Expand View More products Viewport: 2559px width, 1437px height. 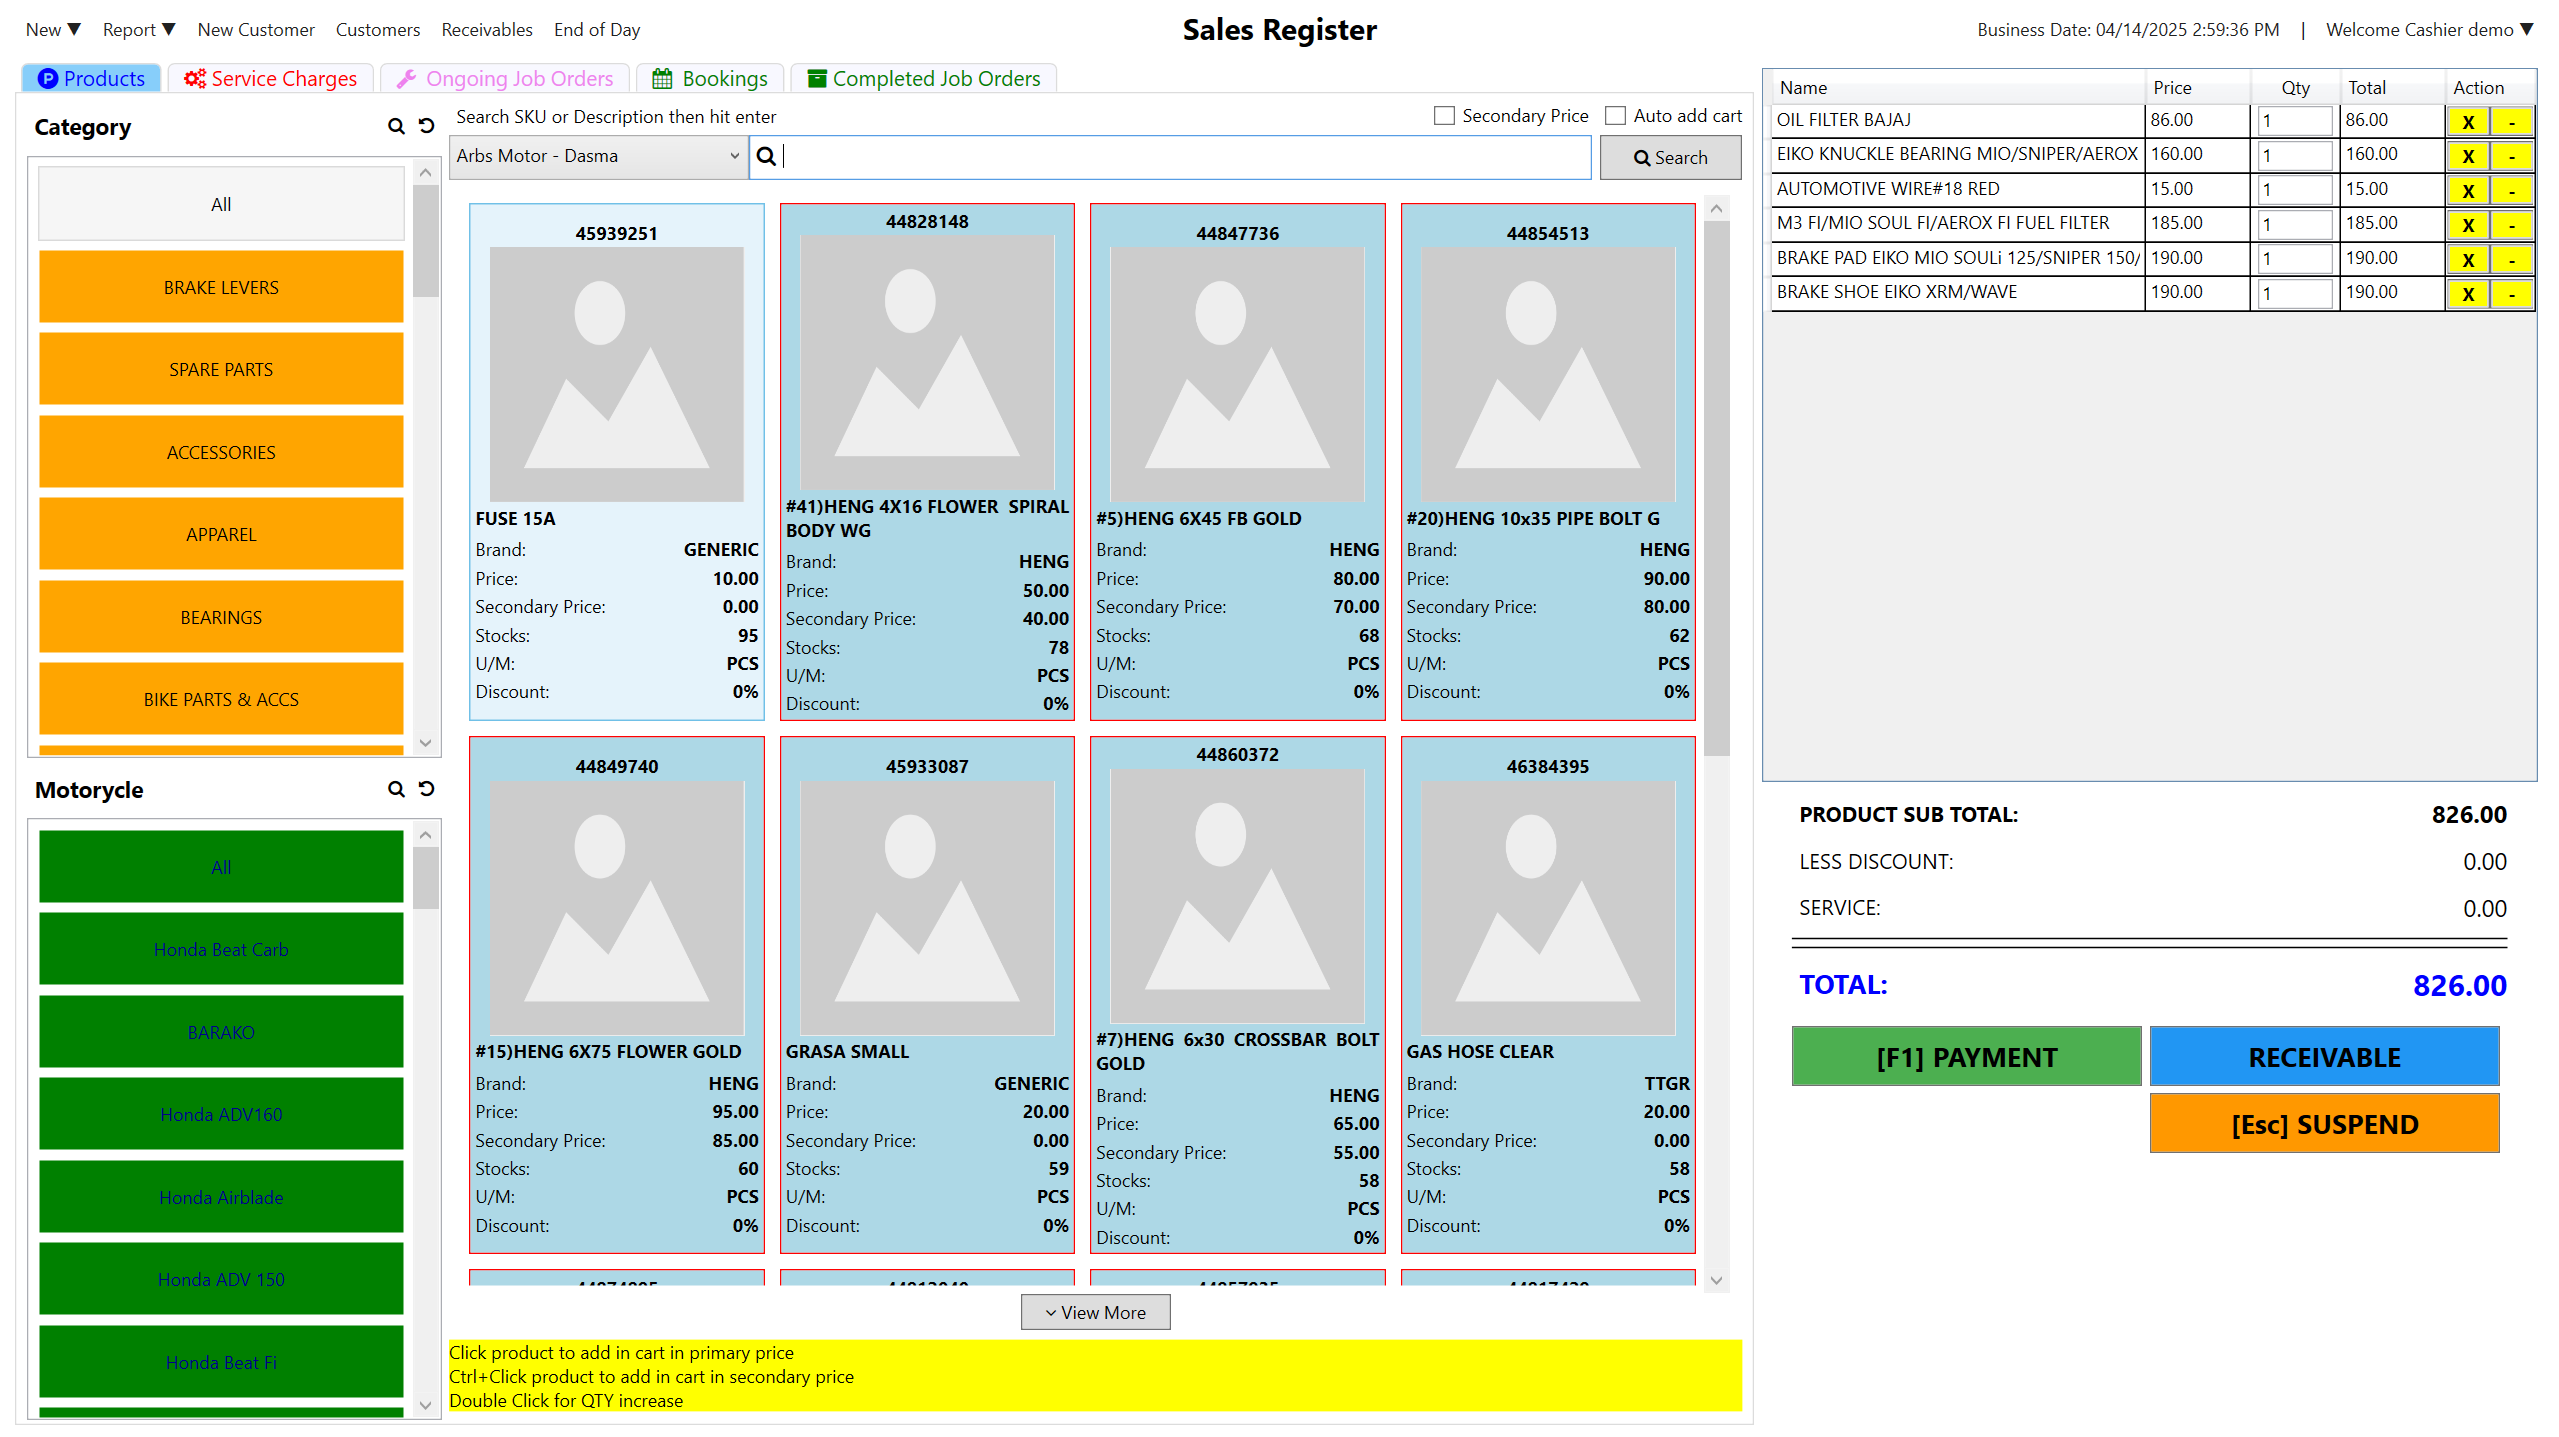click(x=1095, y=1312)
